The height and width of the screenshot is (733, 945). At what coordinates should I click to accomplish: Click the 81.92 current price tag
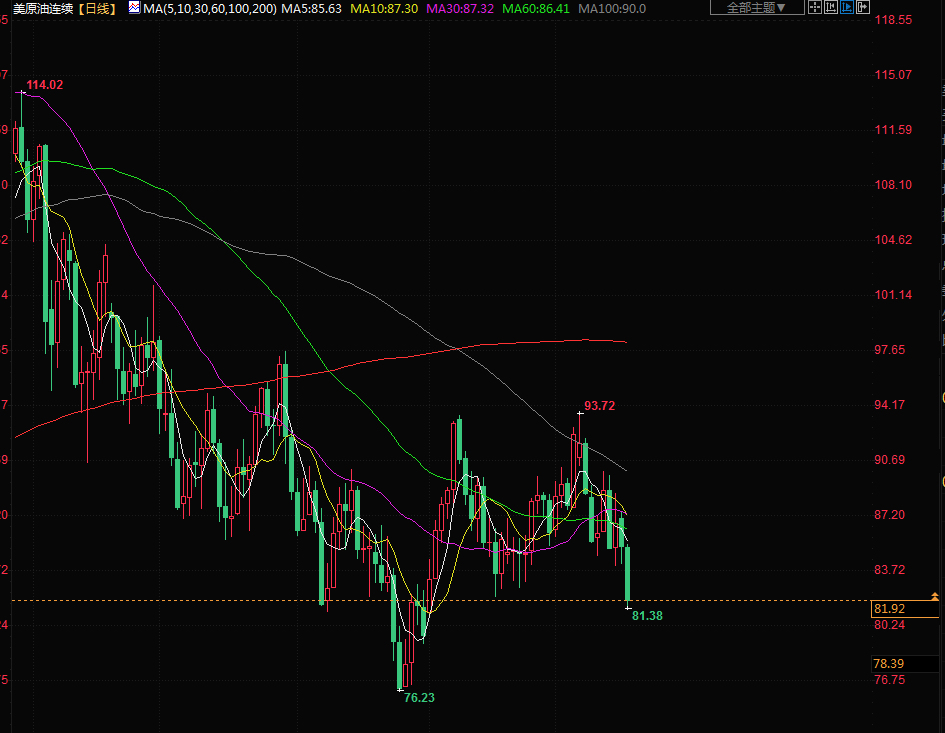coord(889,609)
